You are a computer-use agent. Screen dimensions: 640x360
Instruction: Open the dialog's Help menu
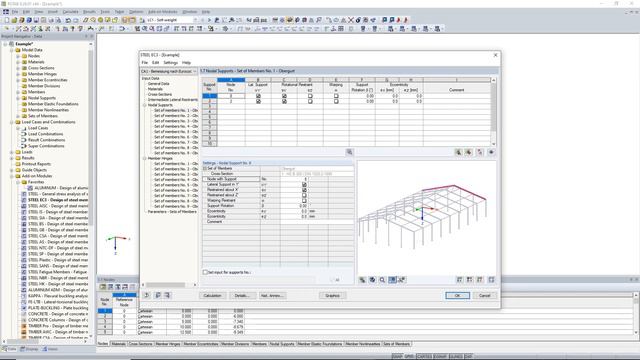pos(187,62)
